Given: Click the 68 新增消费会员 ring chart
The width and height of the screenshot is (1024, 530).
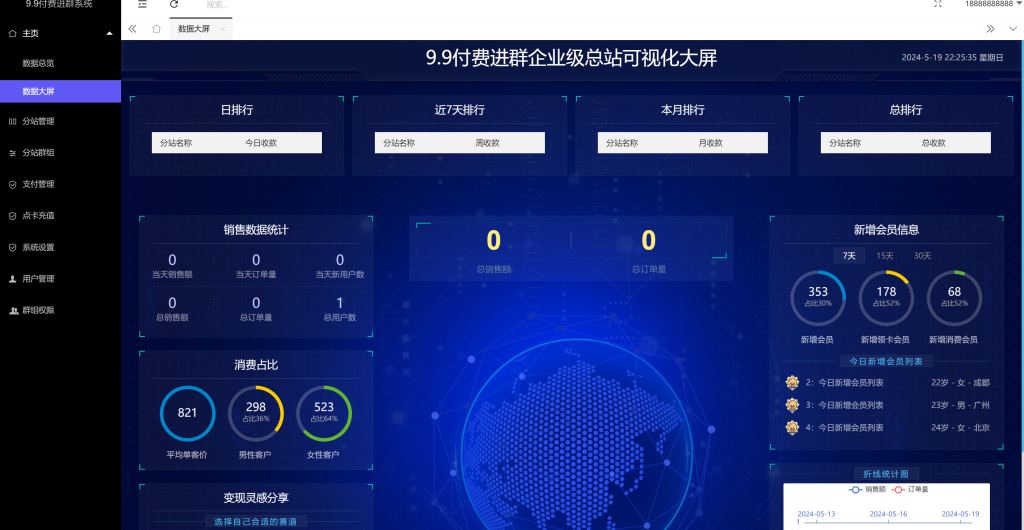Looking at the screenshot, I should pos(954,298).
